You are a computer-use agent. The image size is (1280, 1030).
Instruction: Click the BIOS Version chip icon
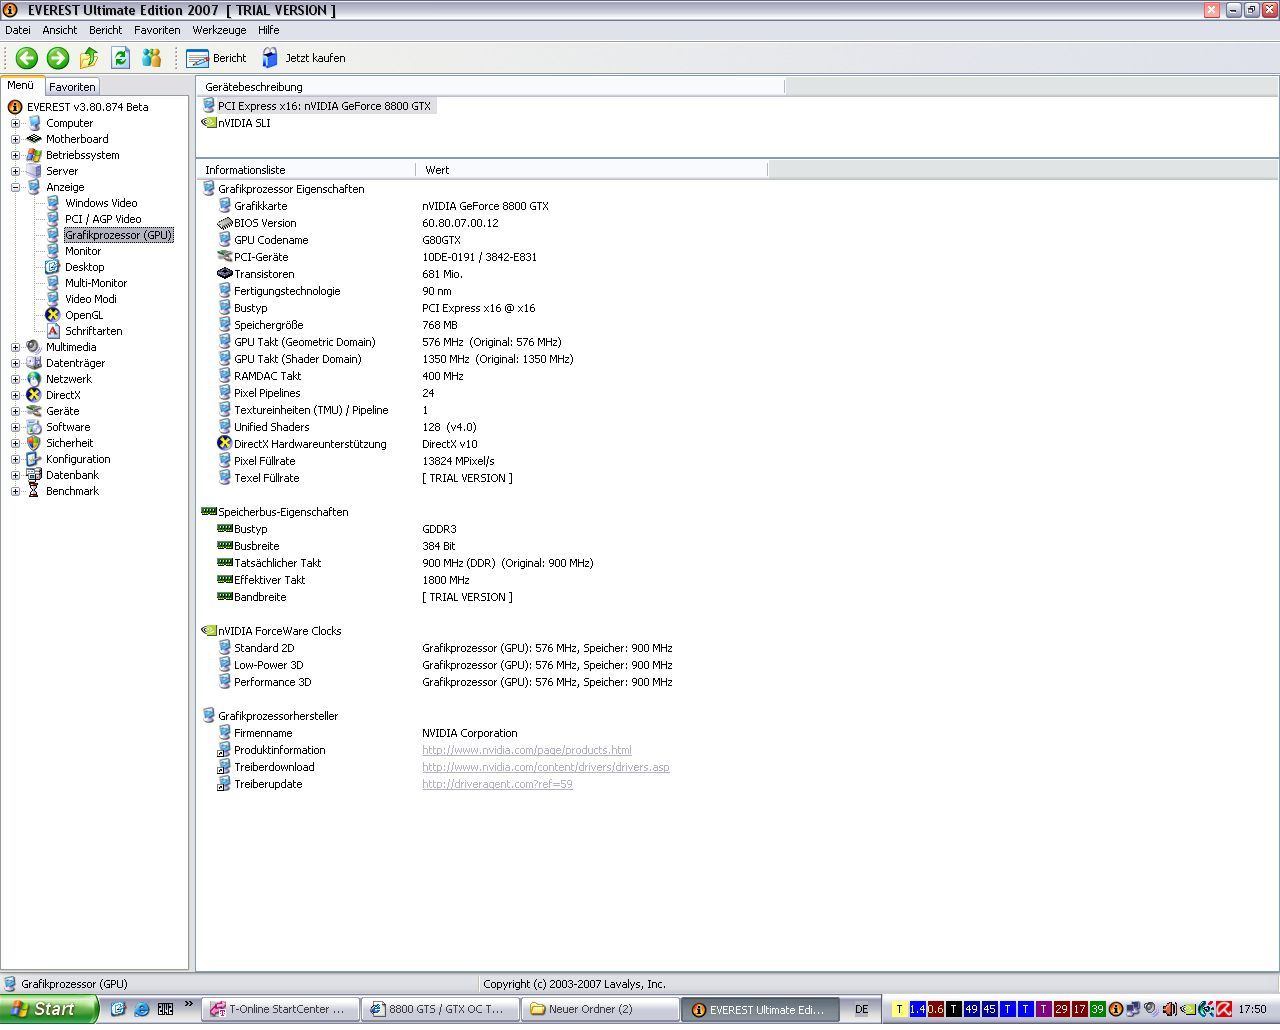(x=224, y=222)
